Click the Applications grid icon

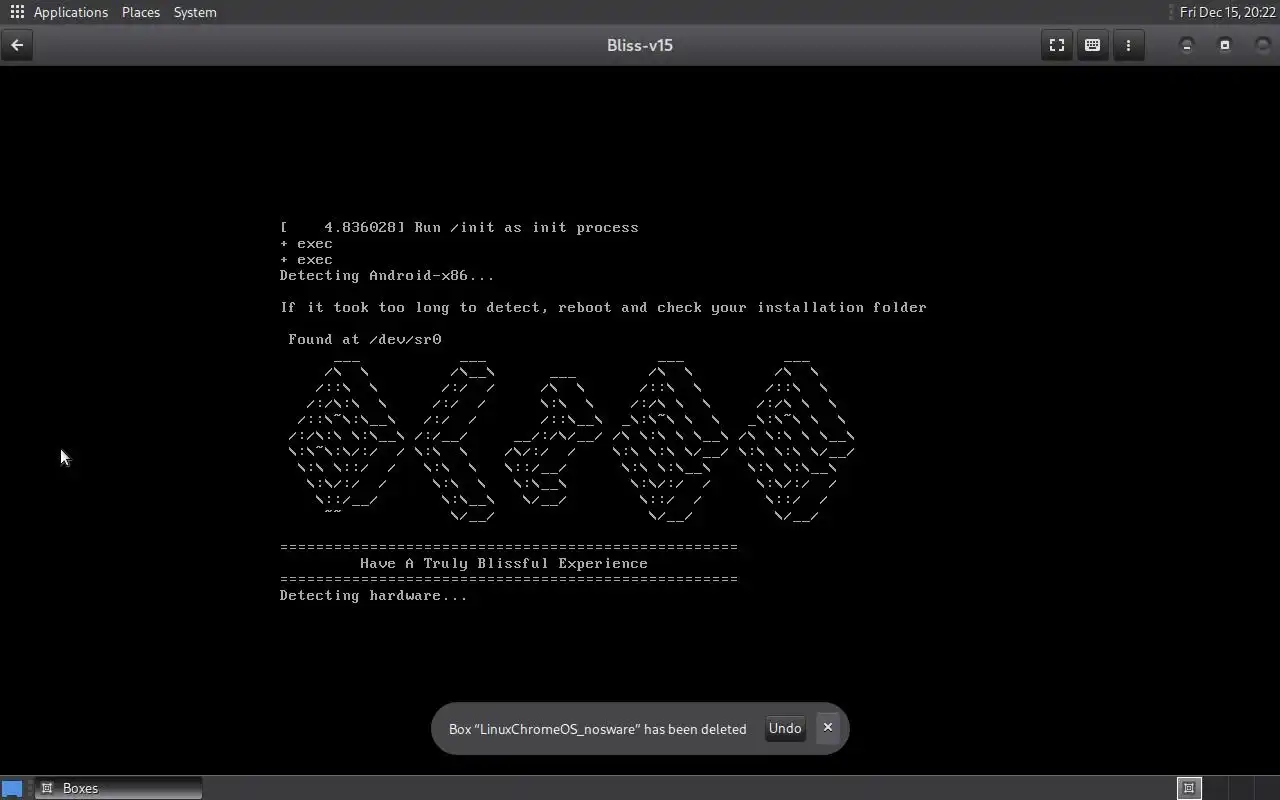click(x=17, y=12)
